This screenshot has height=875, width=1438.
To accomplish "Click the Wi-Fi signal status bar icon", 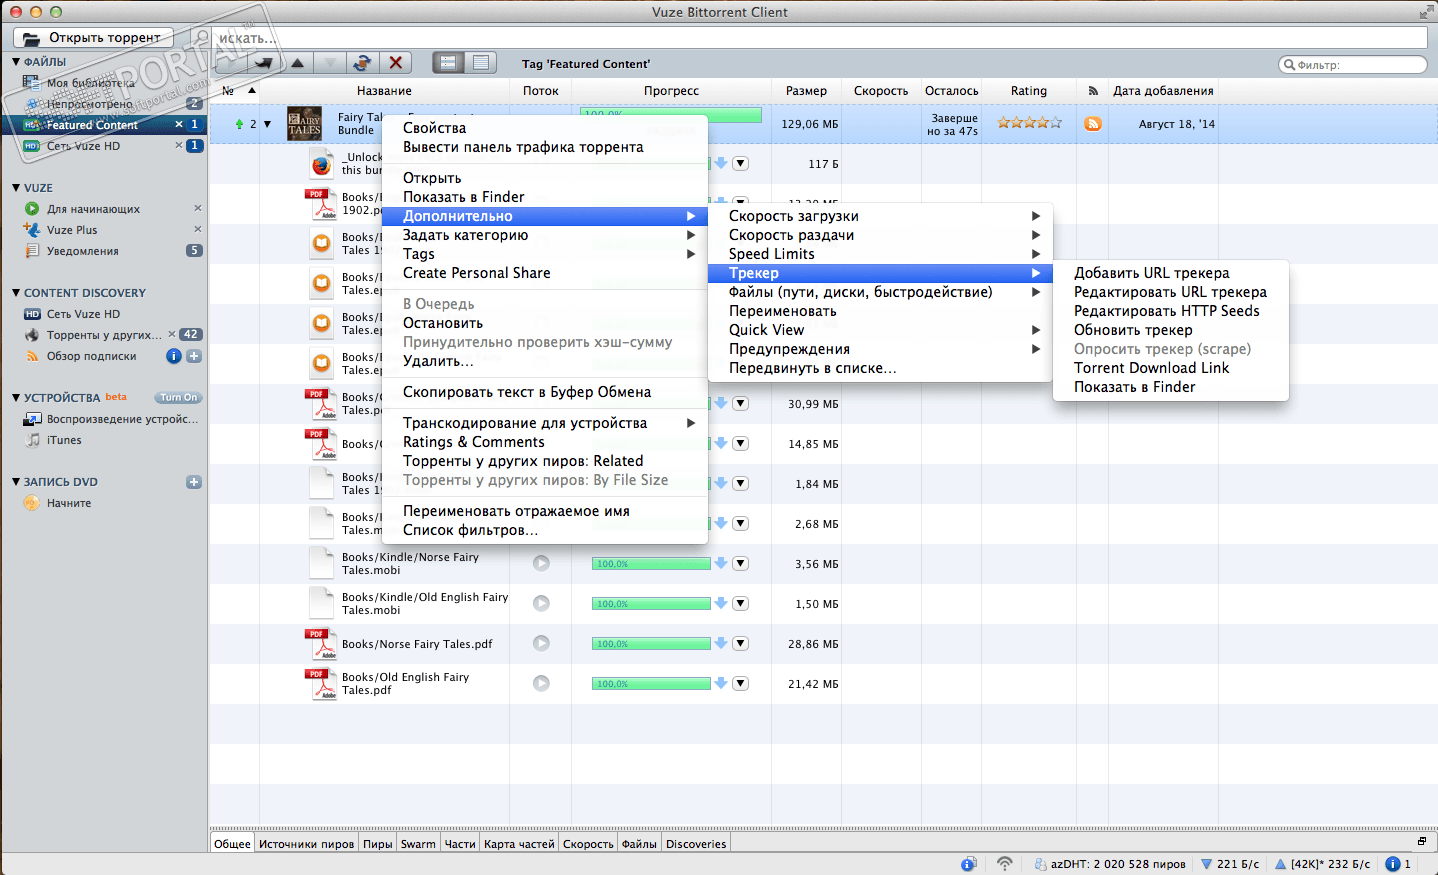I will coord(1005,864).
